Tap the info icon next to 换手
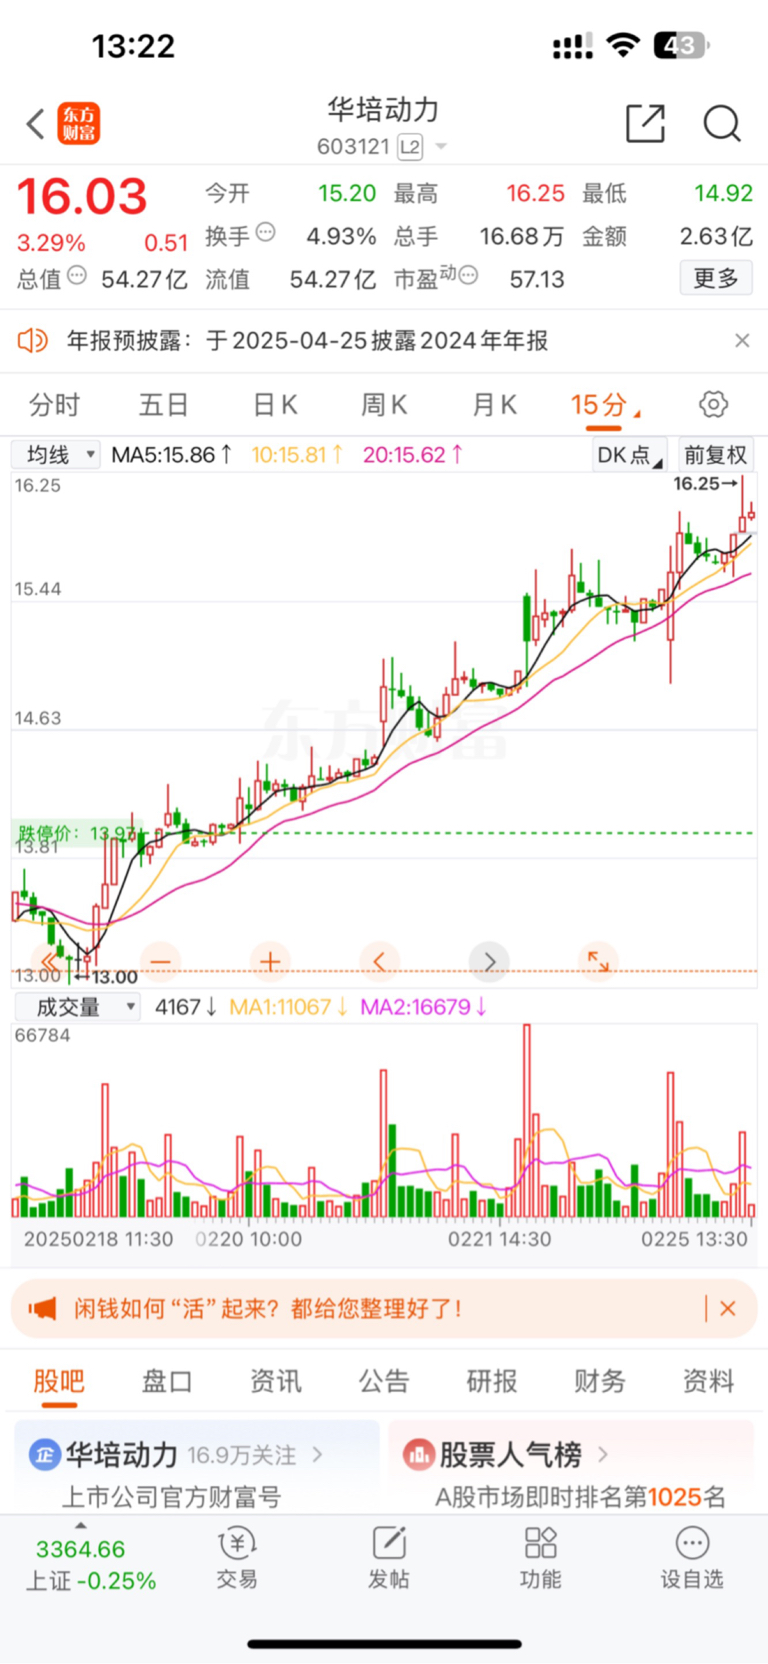This screenshot has height=1664, width=768. click(265, 232)
